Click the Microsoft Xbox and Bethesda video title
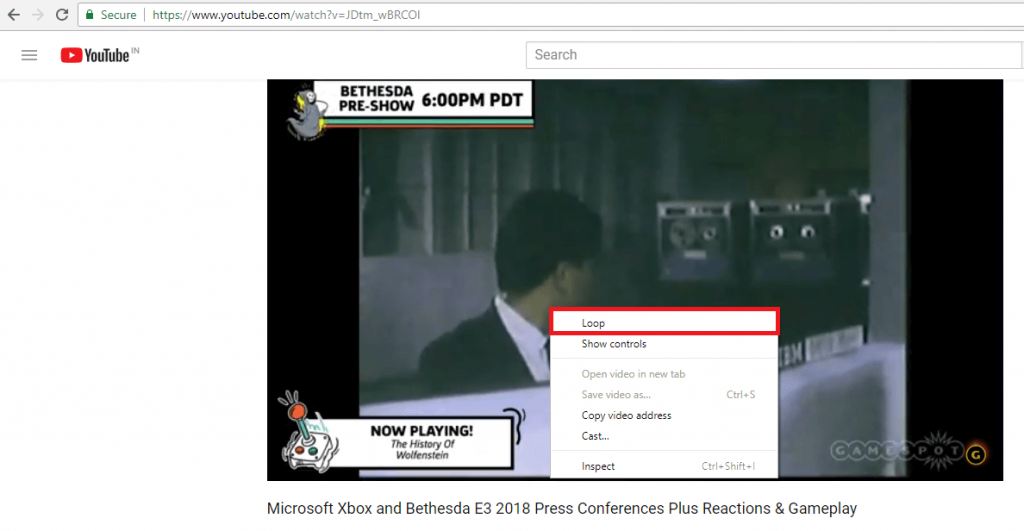This screenshot has height=531, width=1024. 562,508
